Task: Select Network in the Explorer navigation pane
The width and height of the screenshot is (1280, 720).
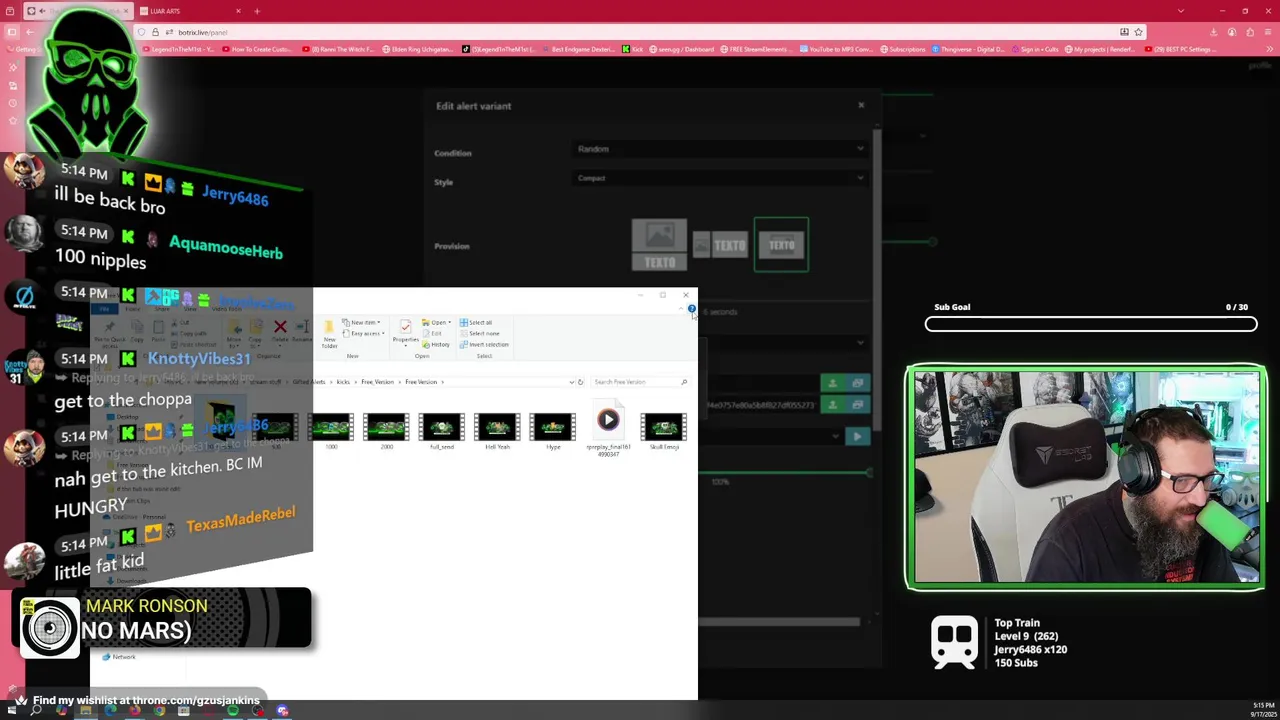Action: (x=119, y=657)
